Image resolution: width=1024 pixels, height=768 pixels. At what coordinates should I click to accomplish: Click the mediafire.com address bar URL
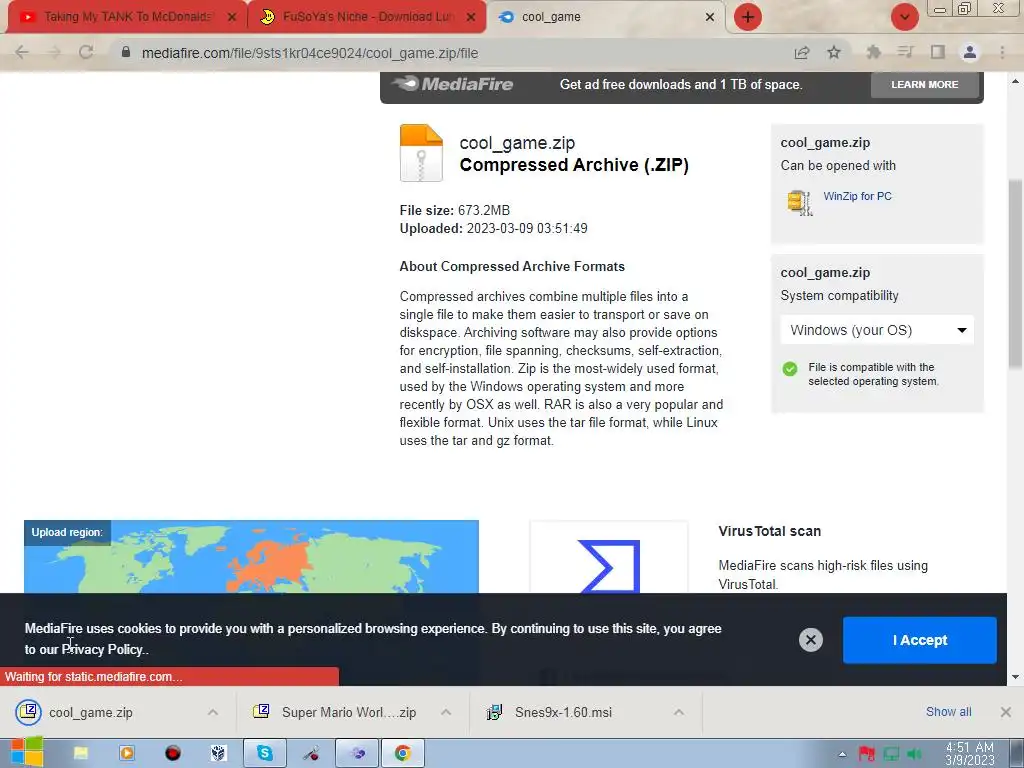pos(310,53)
